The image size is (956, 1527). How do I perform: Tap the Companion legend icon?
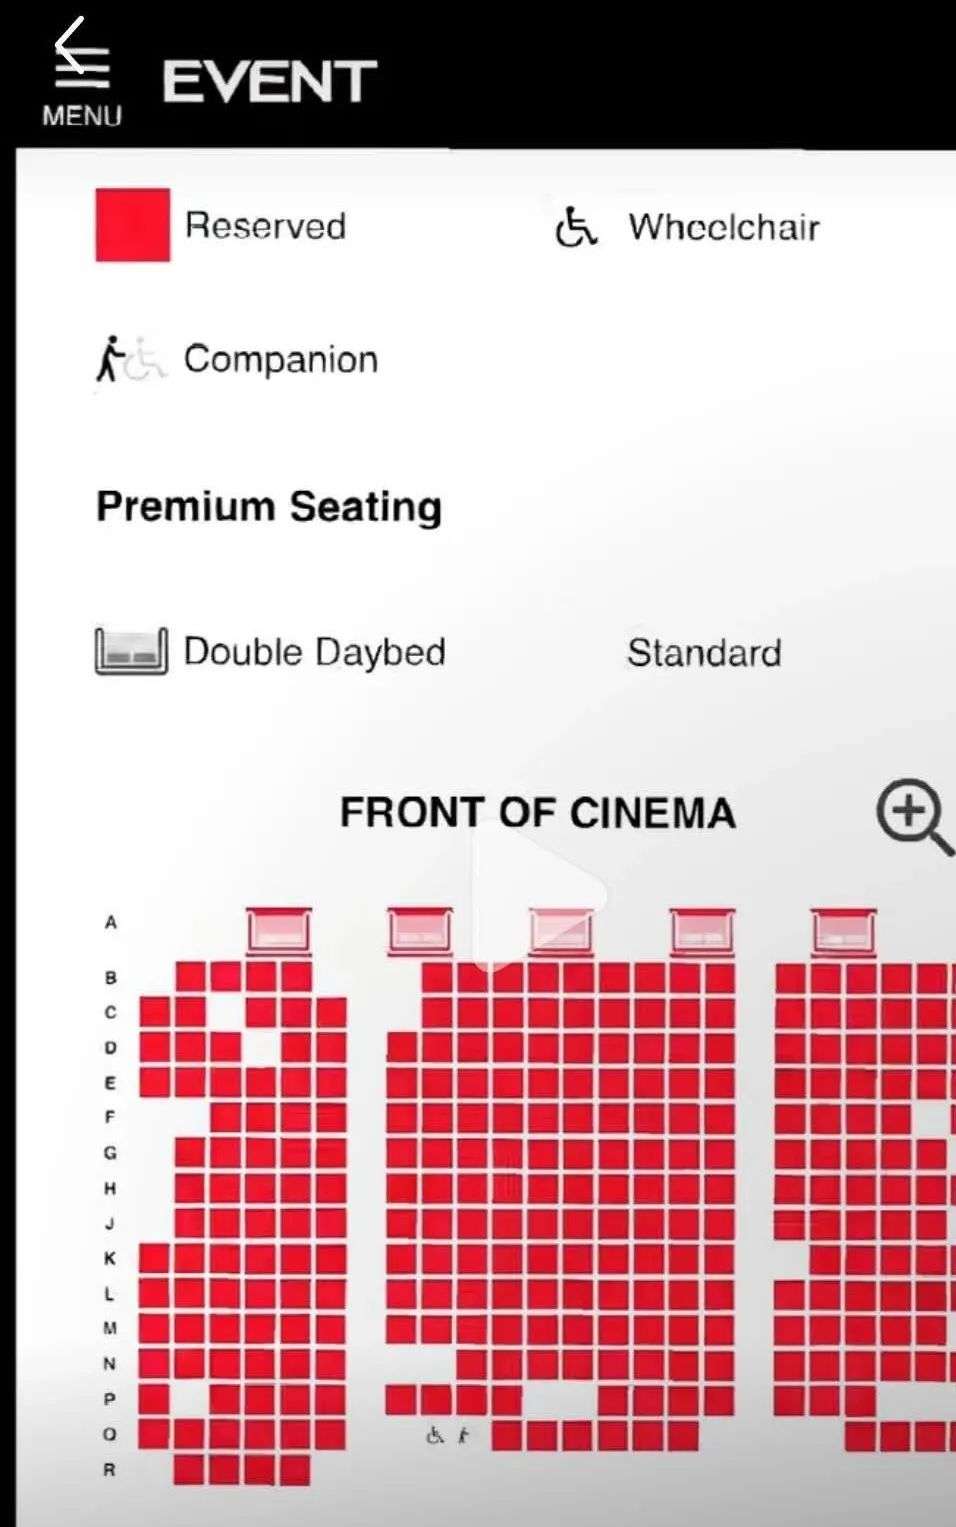pos(130,359)
